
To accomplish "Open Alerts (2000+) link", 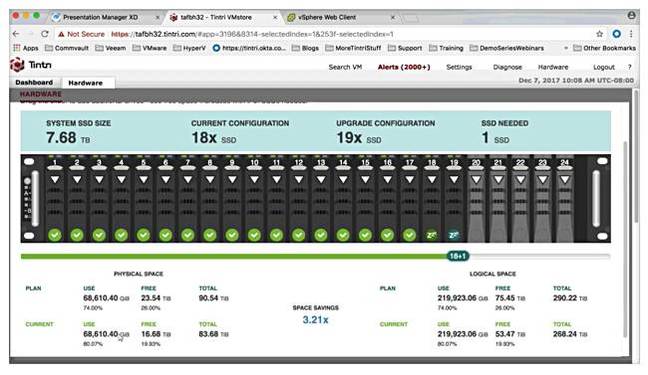I will 404,67.
